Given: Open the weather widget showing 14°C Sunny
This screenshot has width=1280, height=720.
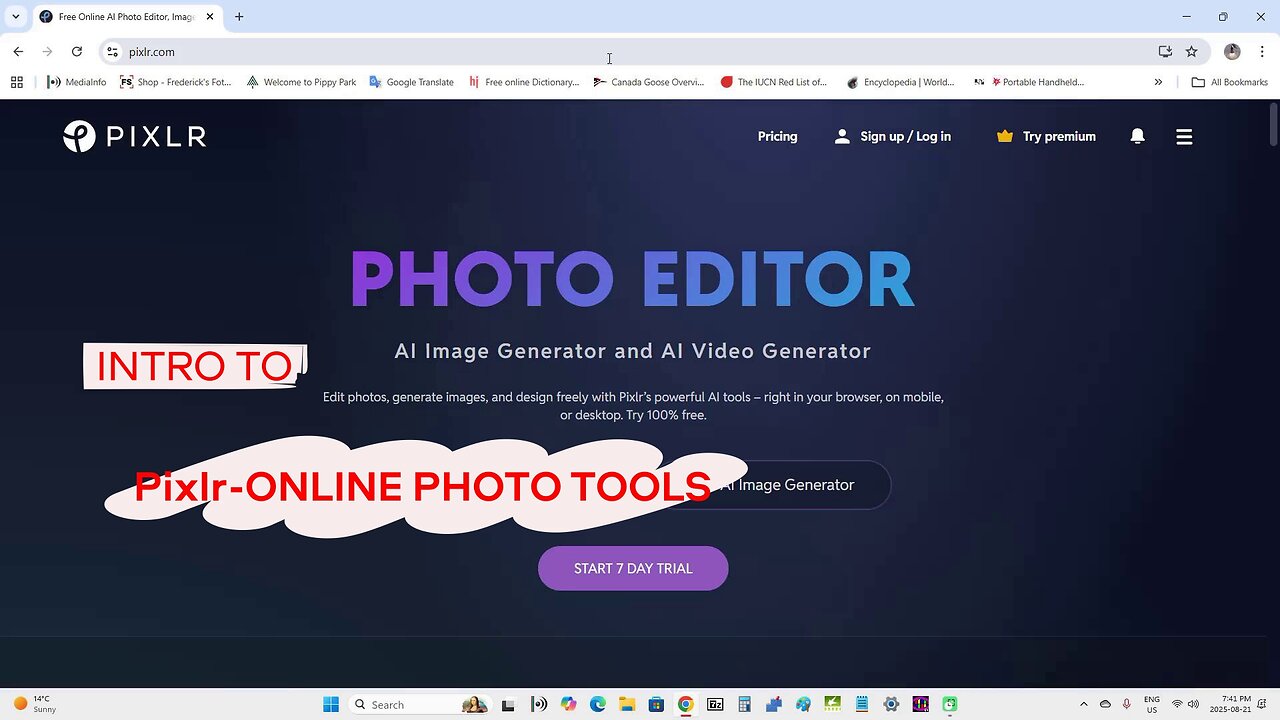Looking at the screenshot, I should tap(34, 704).
